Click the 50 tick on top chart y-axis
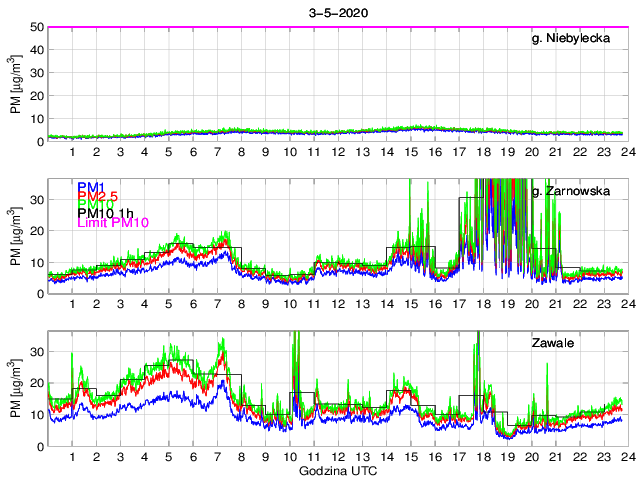 37,27
